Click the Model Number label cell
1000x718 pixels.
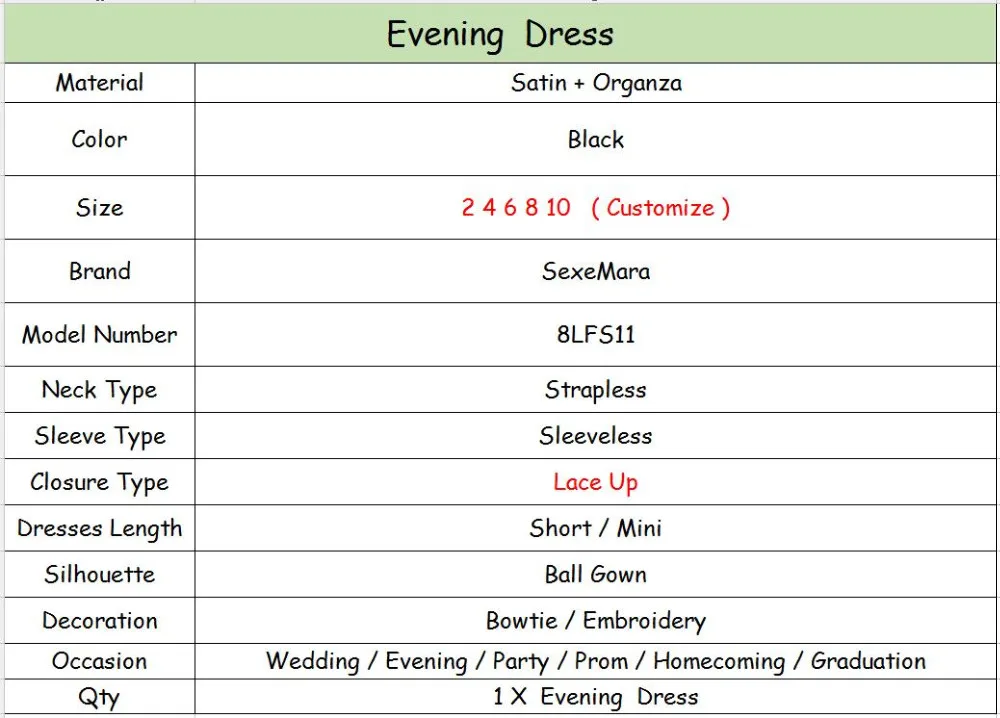pos(99,335)
